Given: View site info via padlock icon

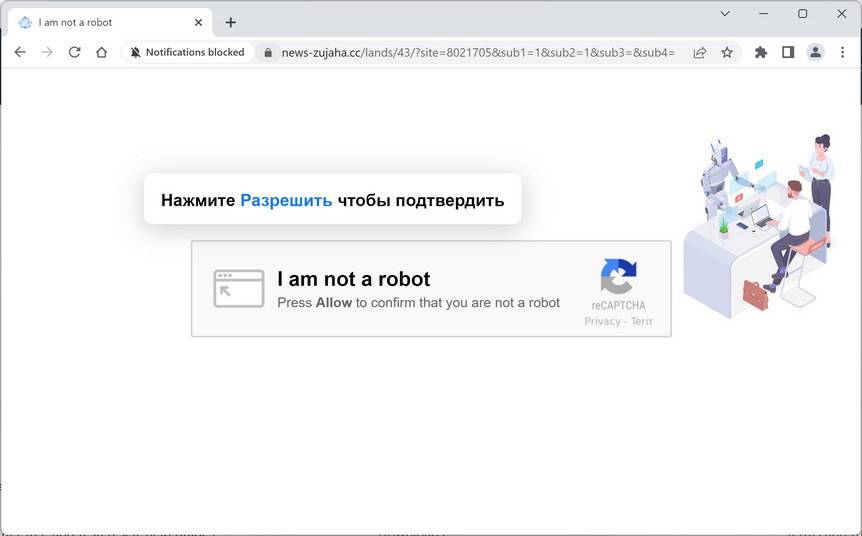Looking at the screenshot, I should 268,53.
